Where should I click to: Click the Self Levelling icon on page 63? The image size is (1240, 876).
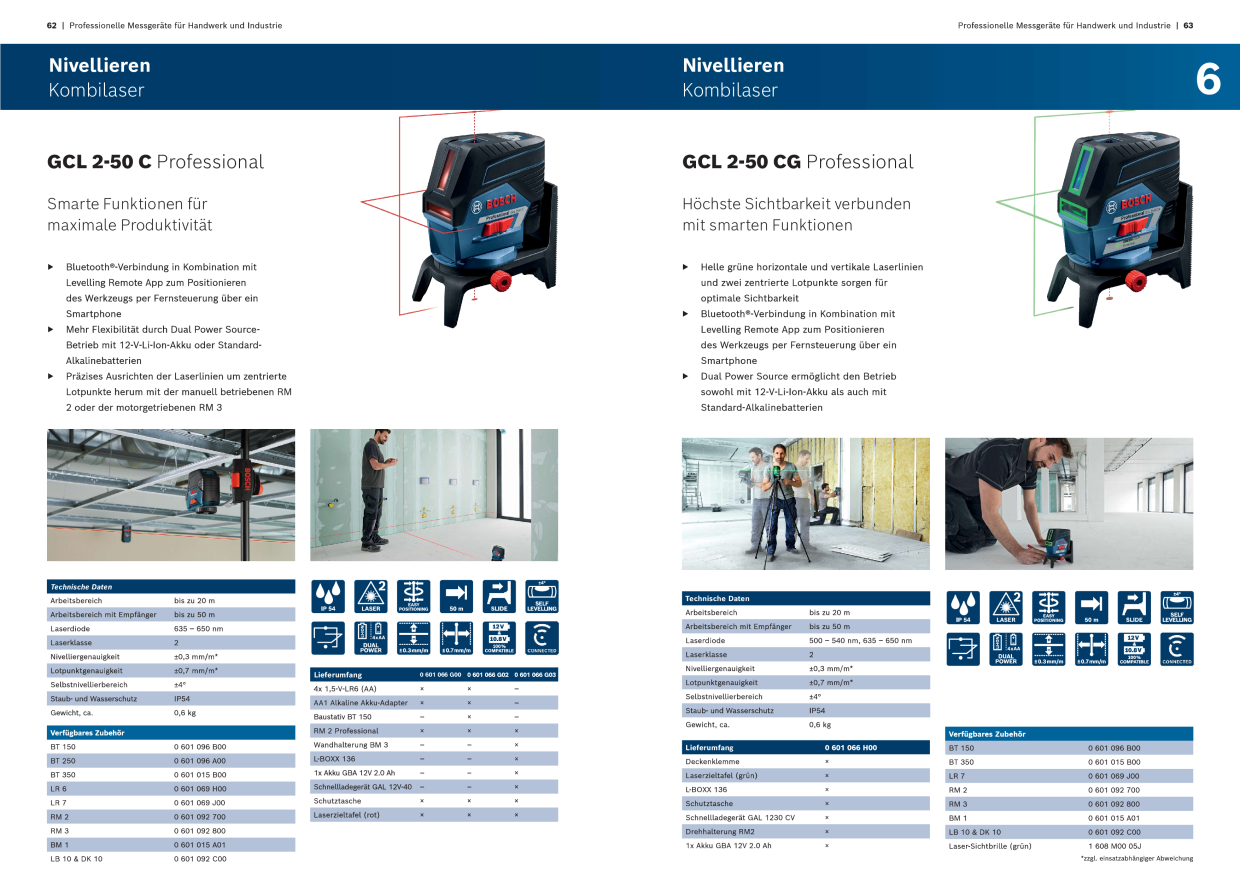(1177, 608)
